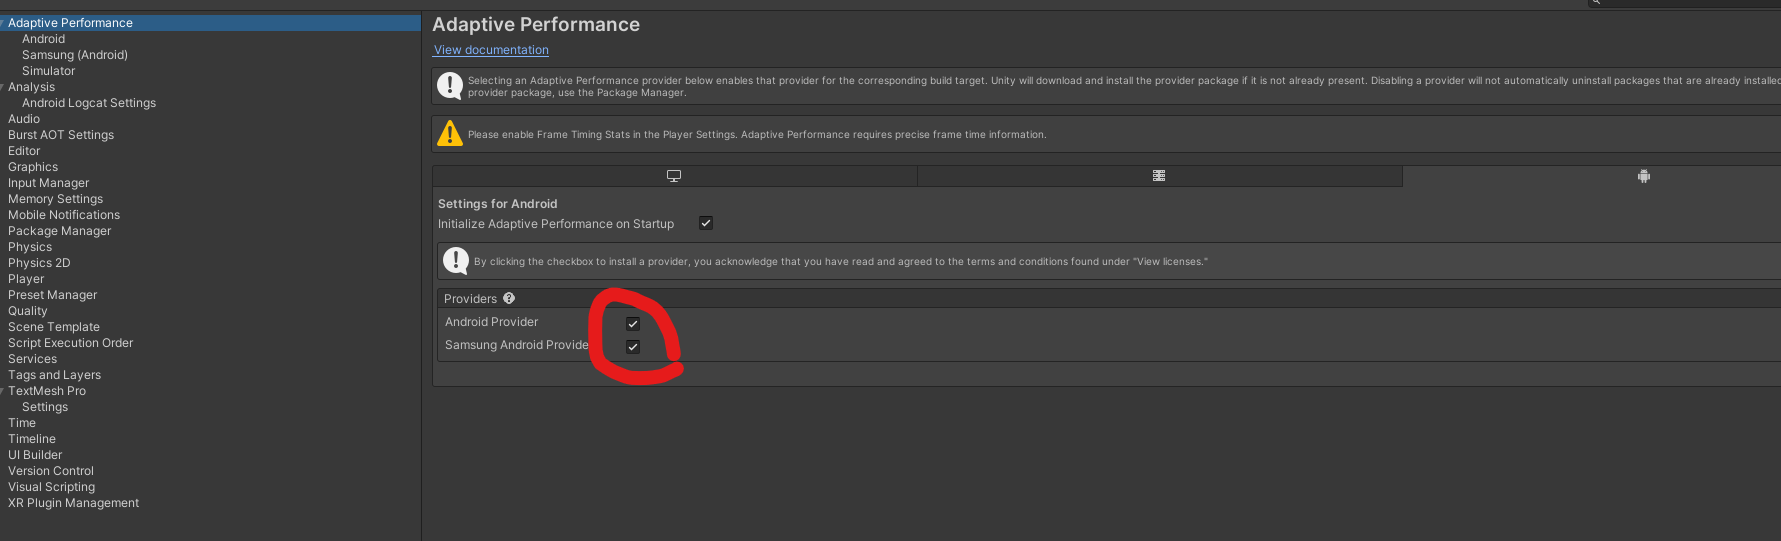Click the Settings for Android heading
The image size is (1781, 541).
coord(497,204)
